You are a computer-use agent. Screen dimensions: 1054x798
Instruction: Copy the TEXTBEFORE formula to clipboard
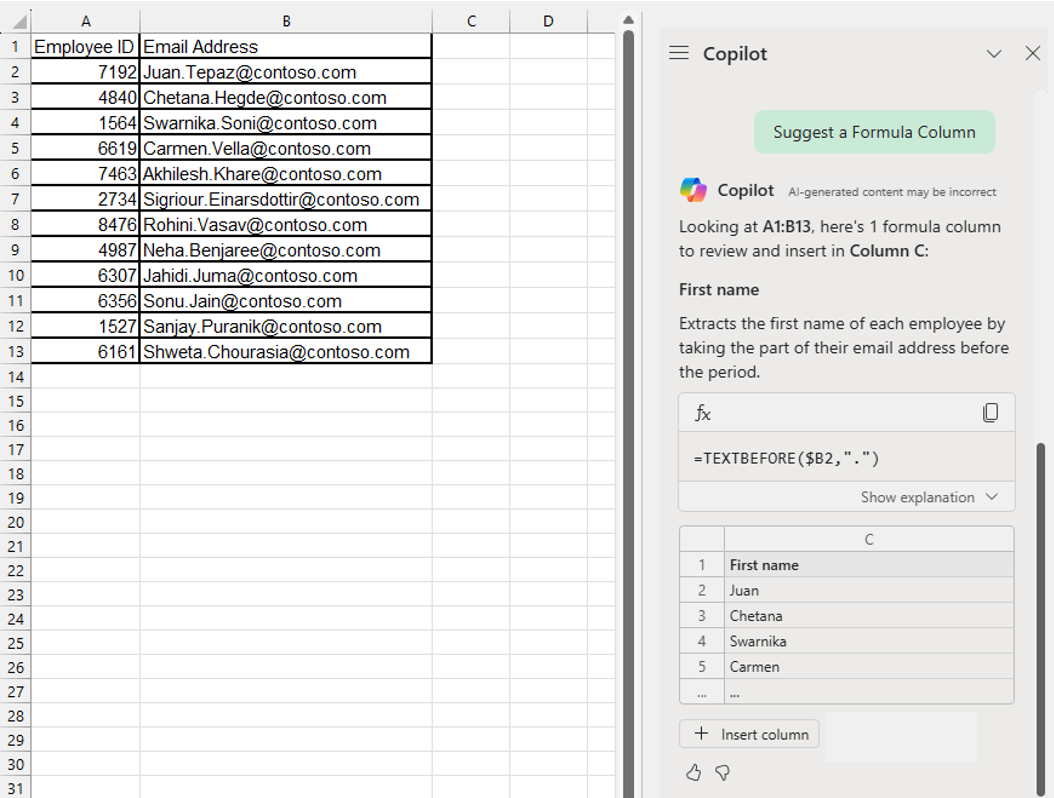(990, 412)
